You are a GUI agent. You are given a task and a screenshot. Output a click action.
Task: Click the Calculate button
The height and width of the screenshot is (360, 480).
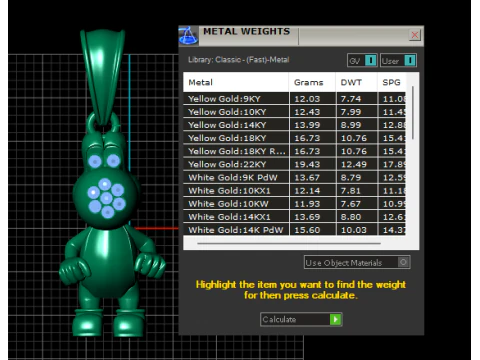(x=301, y=319)
